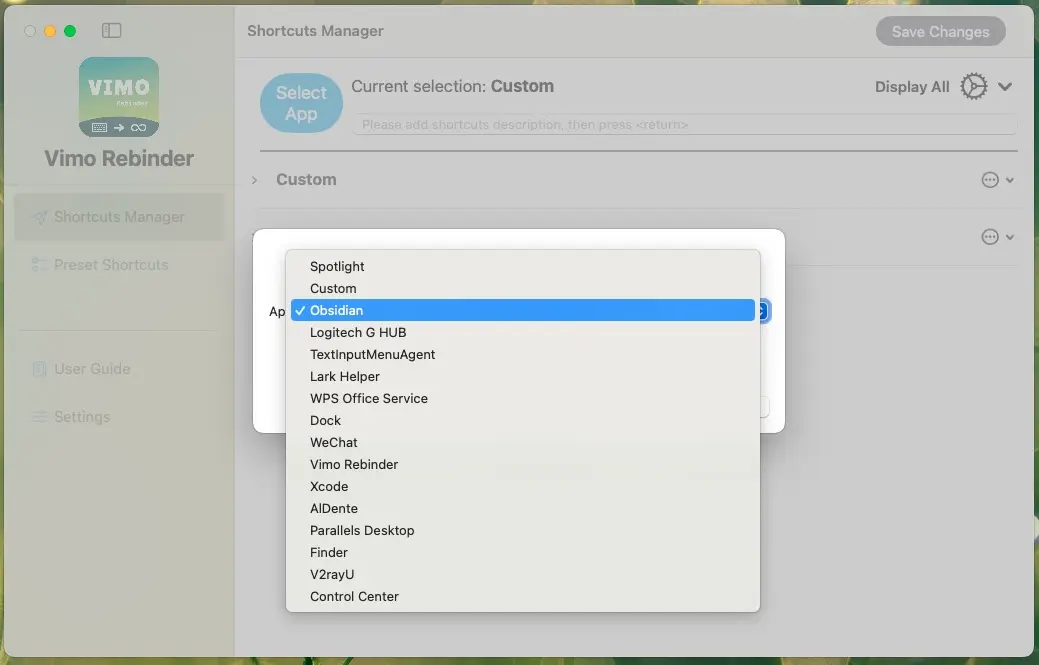Choose Custom in the dropdown list
The height and width of the screenshot is (665, 1039).
click(333, 289)
